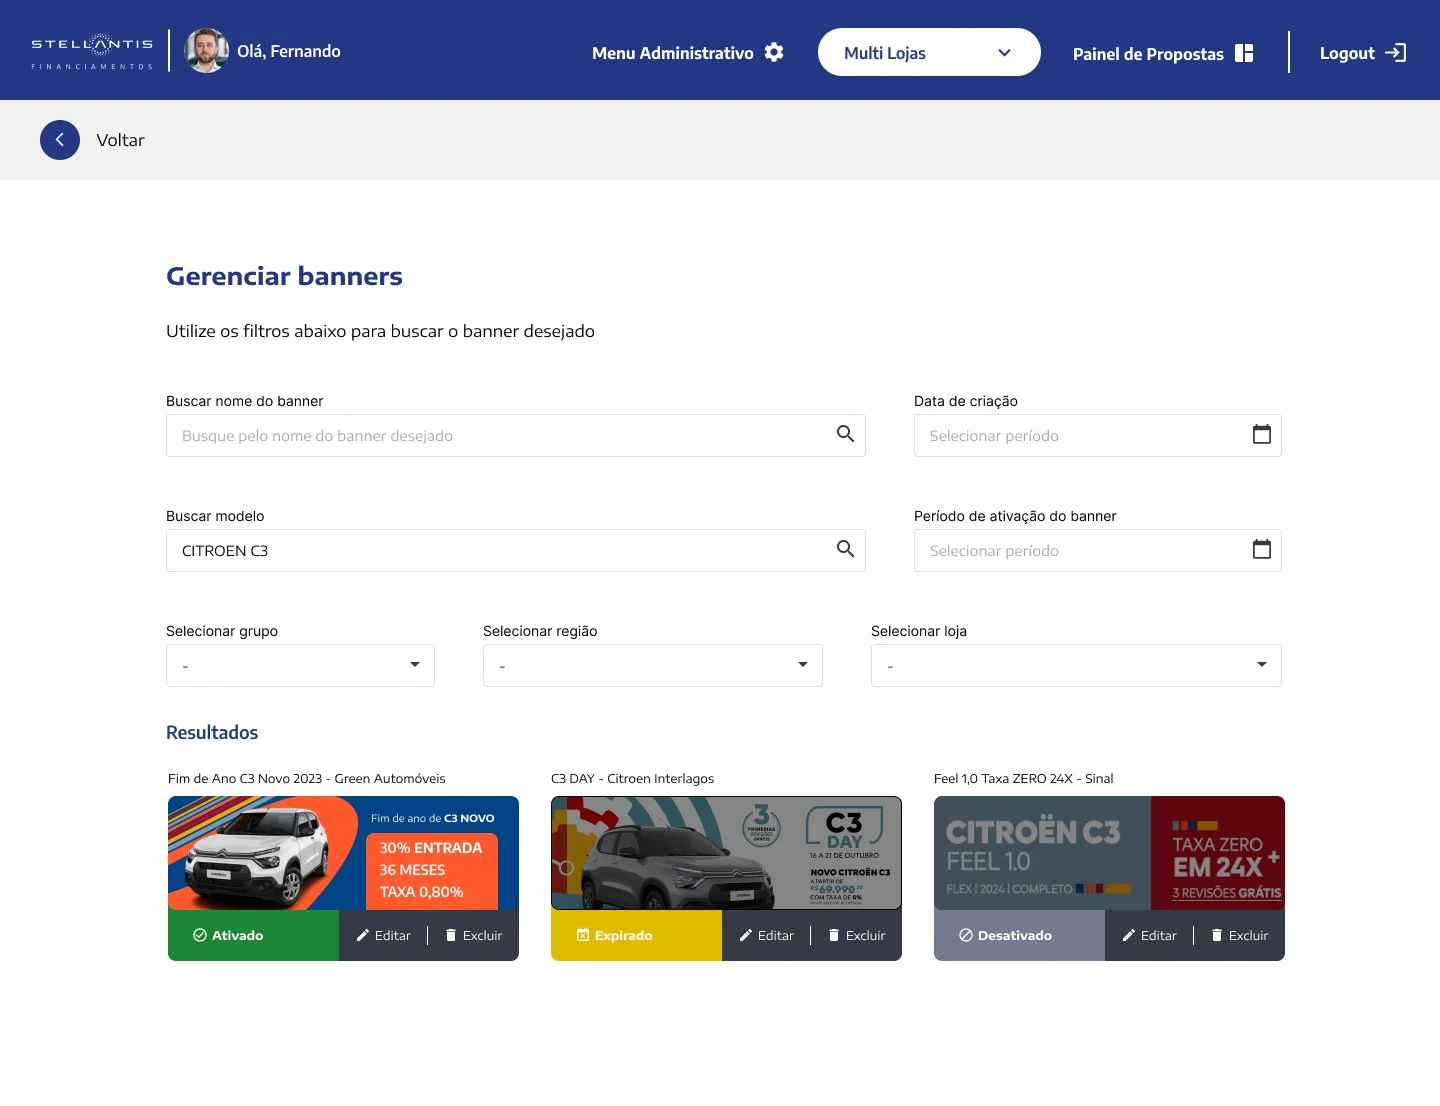Open the Fim de Ano C3 Novo banner image

(x=343, y=853)
